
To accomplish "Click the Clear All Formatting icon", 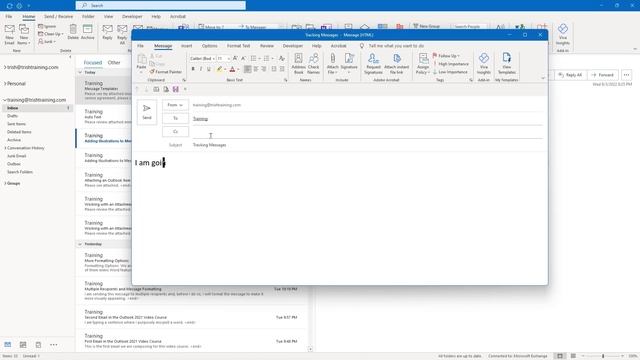I will [282, 58].
